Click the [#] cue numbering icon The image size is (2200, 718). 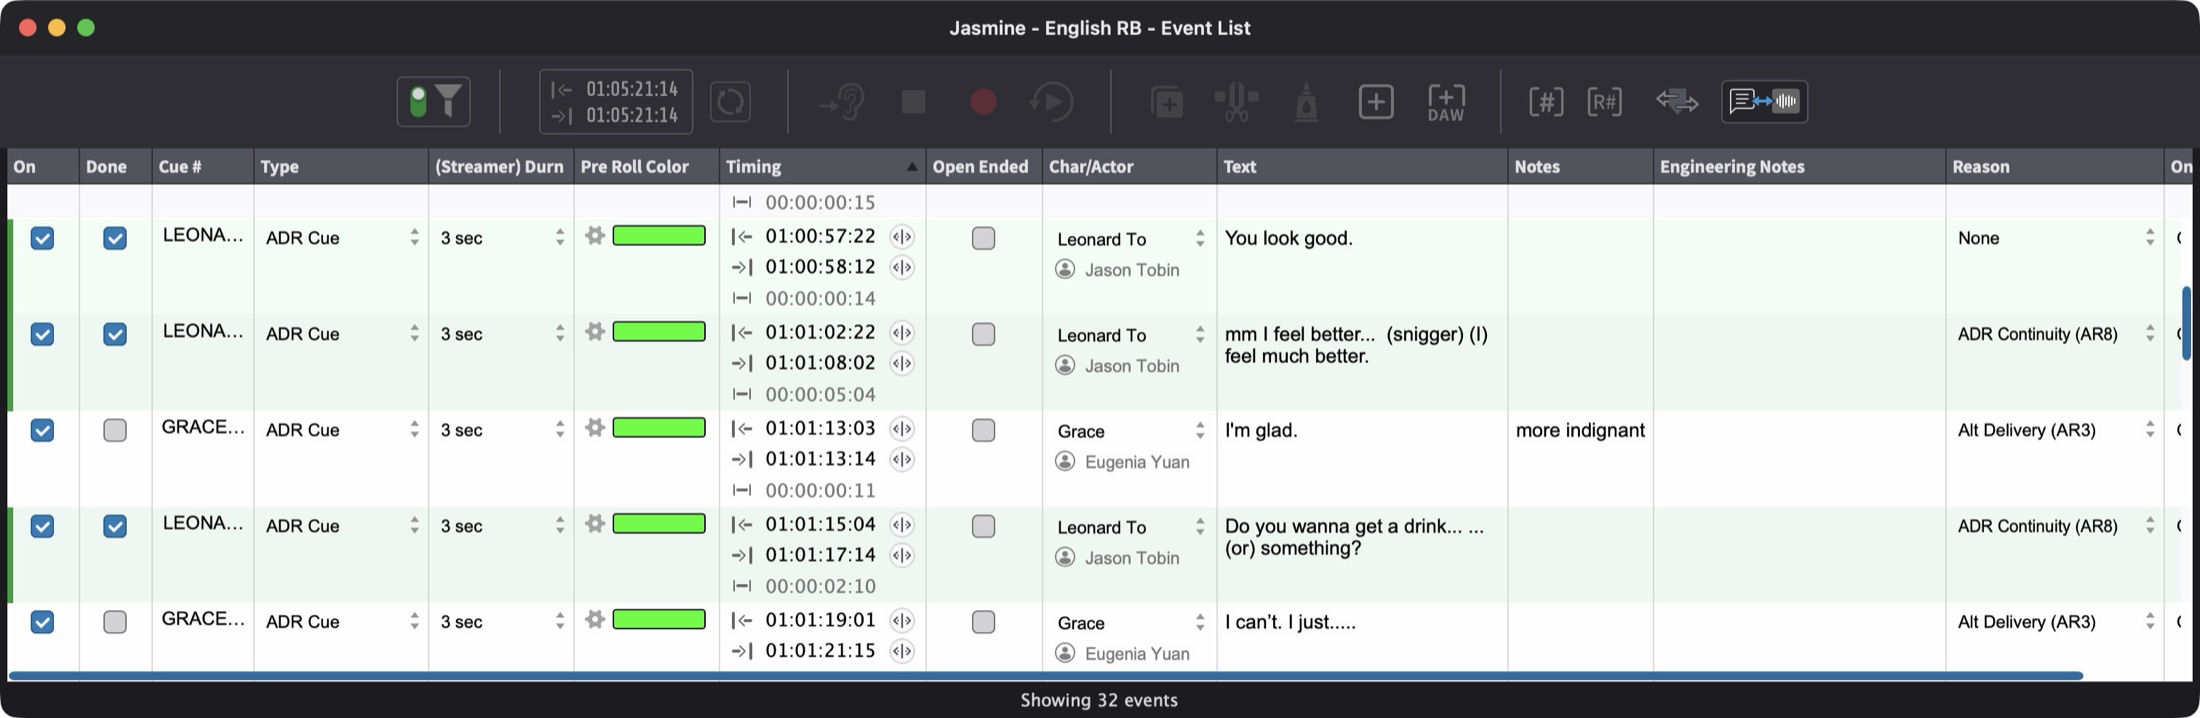[1546, 101]
